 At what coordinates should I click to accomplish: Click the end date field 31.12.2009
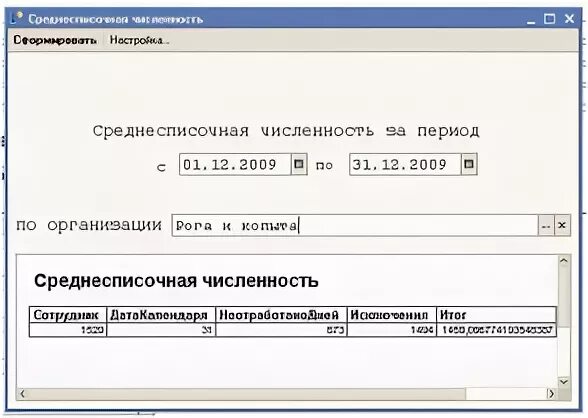pyautogui.click(x=405, y=164)
